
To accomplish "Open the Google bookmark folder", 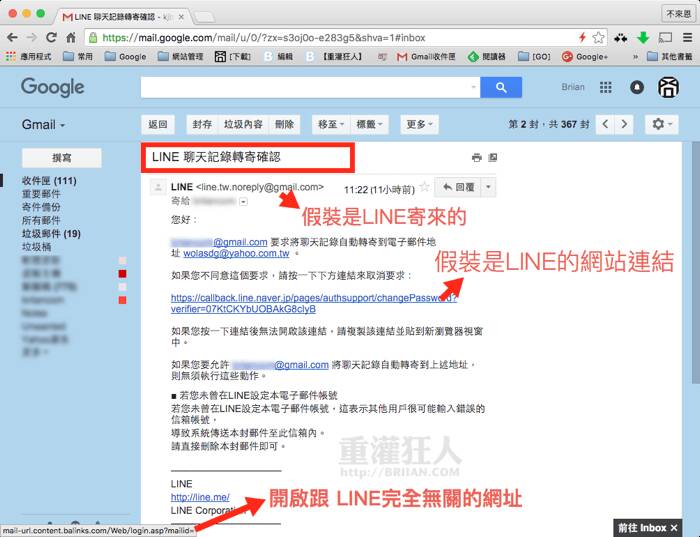I will (125, 57).
